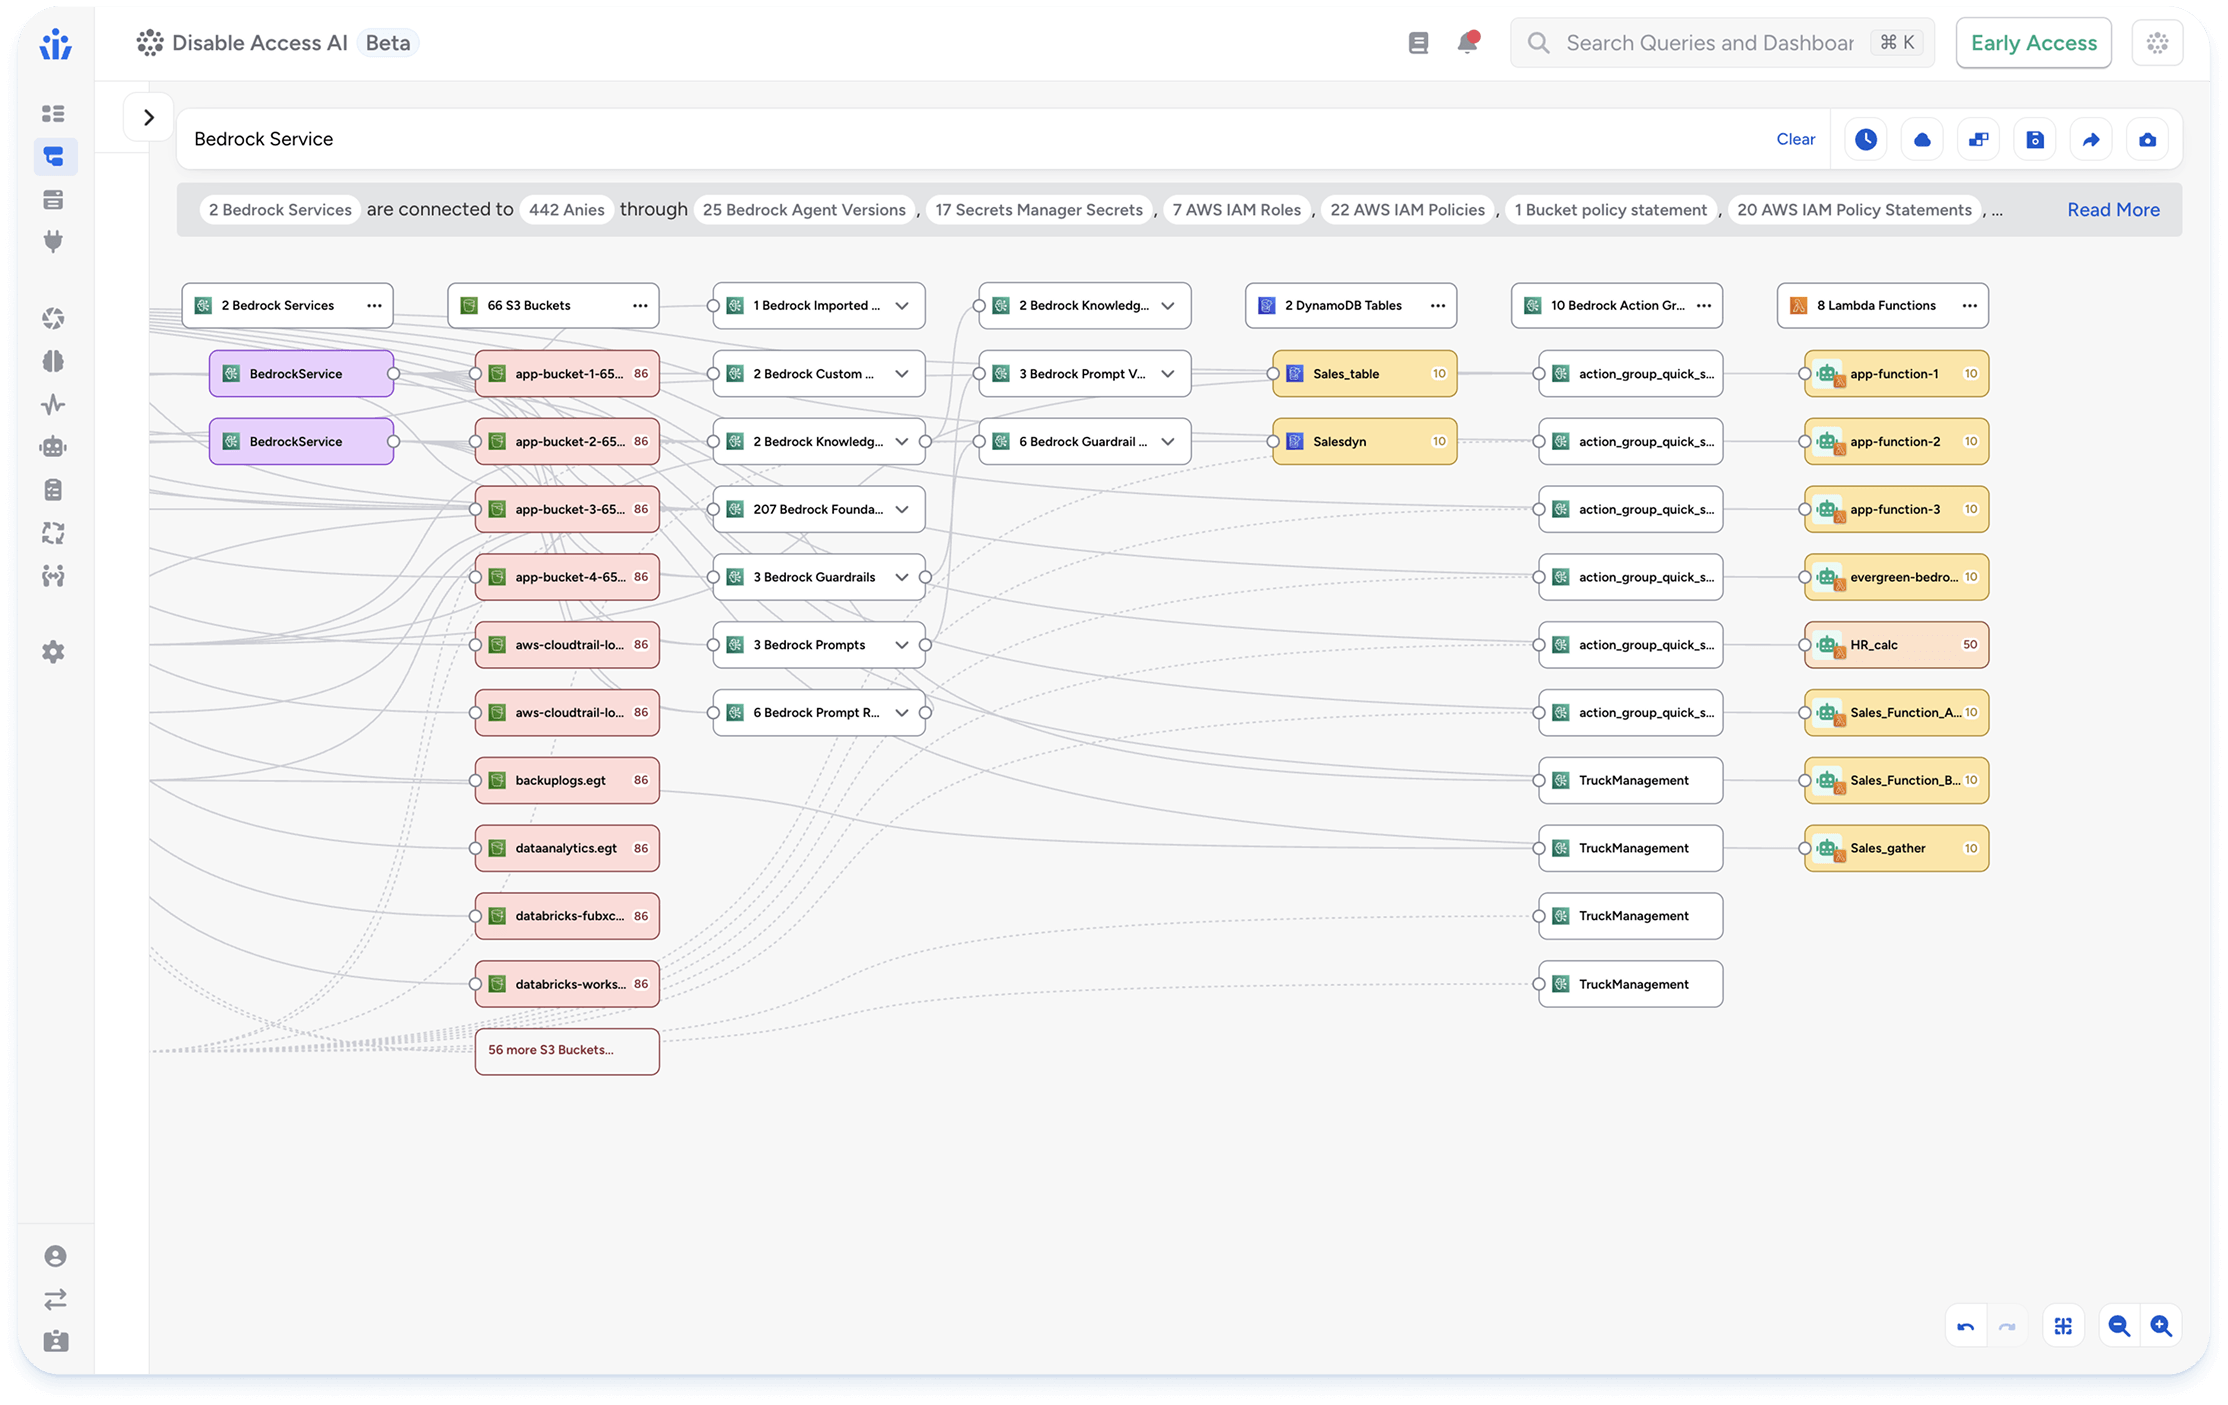Click fit-to-screen layout icon
Image resolution: width=2228 pixels, height=1405 pixels.
coord(2063,1326)
